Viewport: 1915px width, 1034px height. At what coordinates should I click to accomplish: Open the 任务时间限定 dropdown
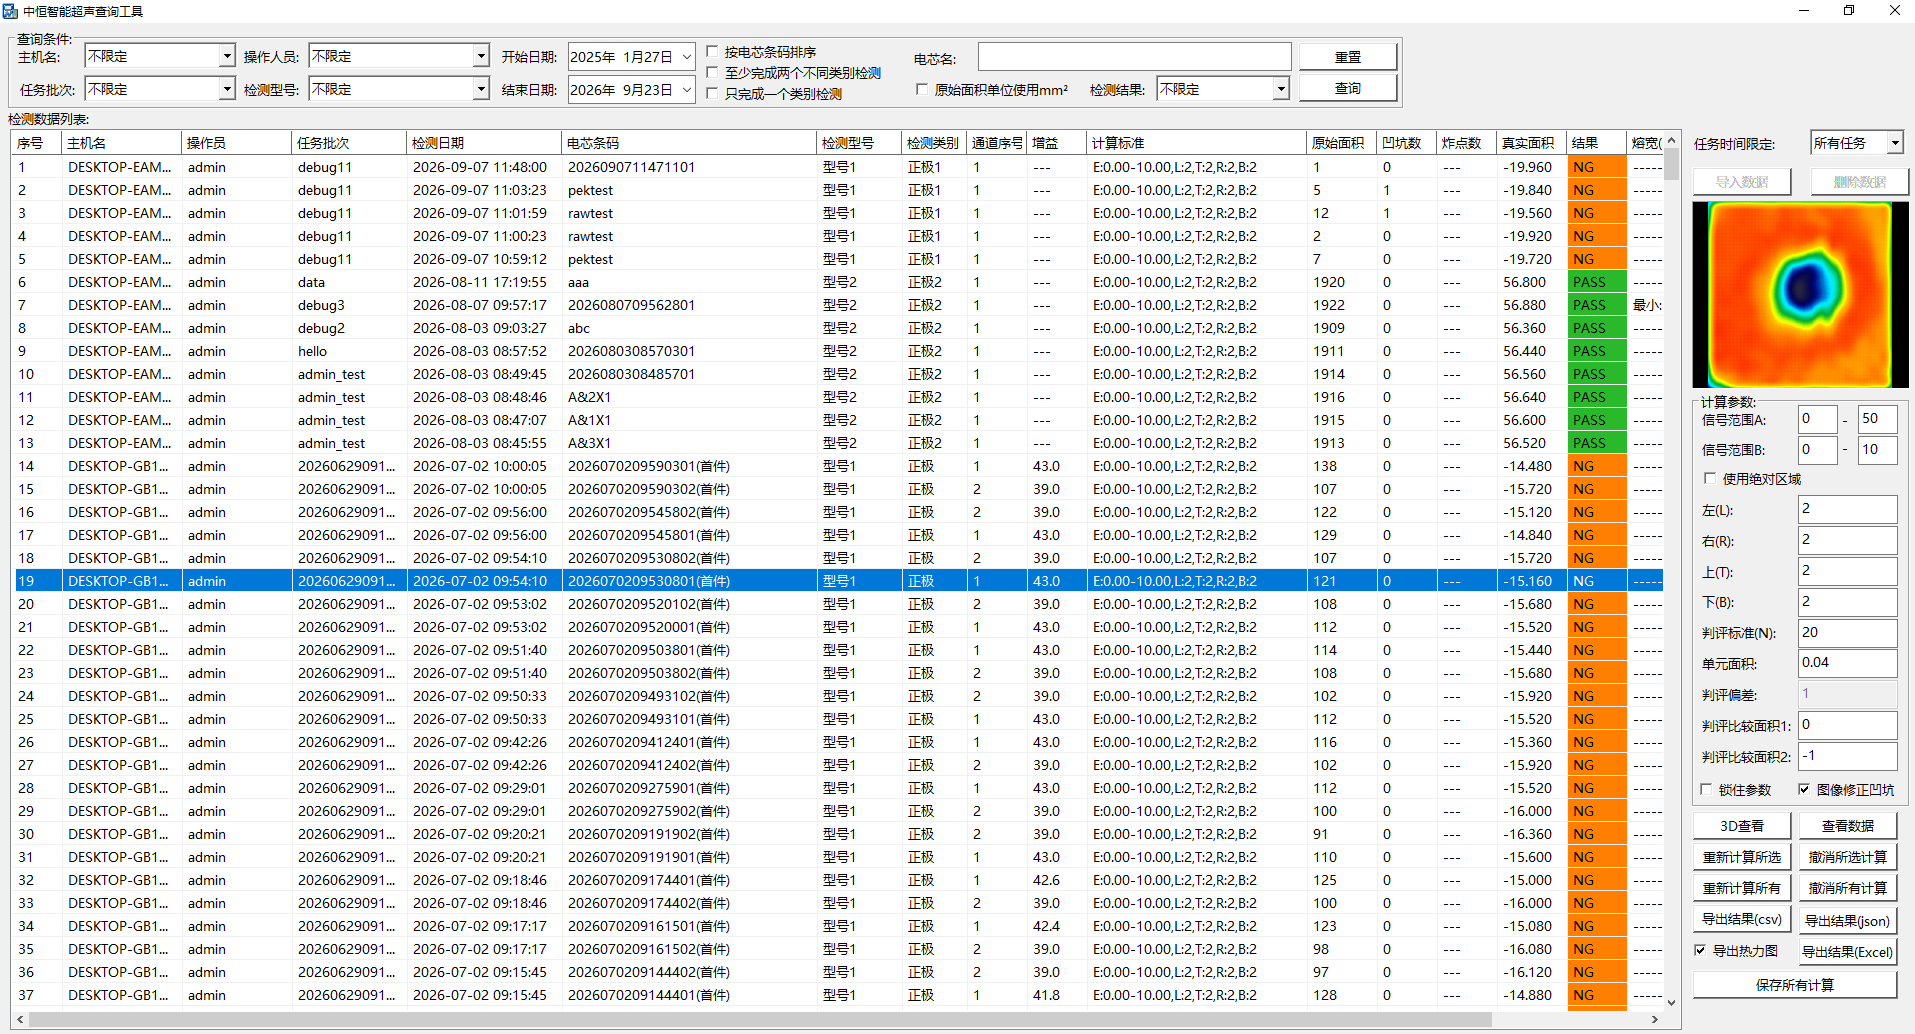coord(1895,144)
